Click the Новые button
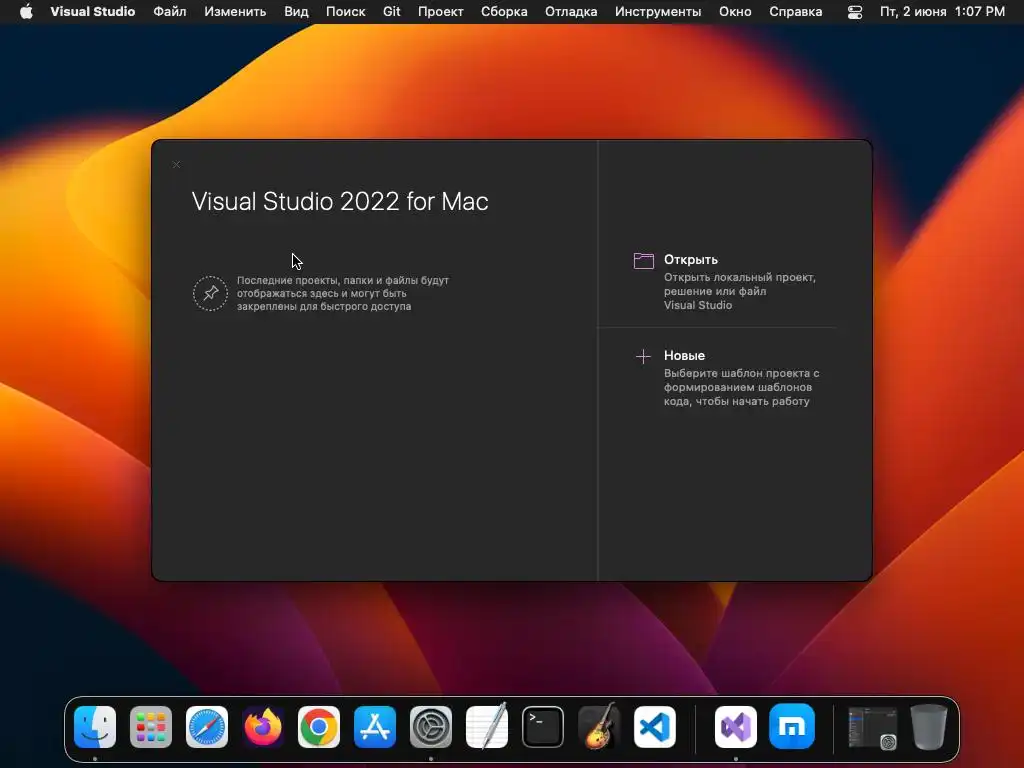This screenshot has height=768, width=1024. [684, 355]
